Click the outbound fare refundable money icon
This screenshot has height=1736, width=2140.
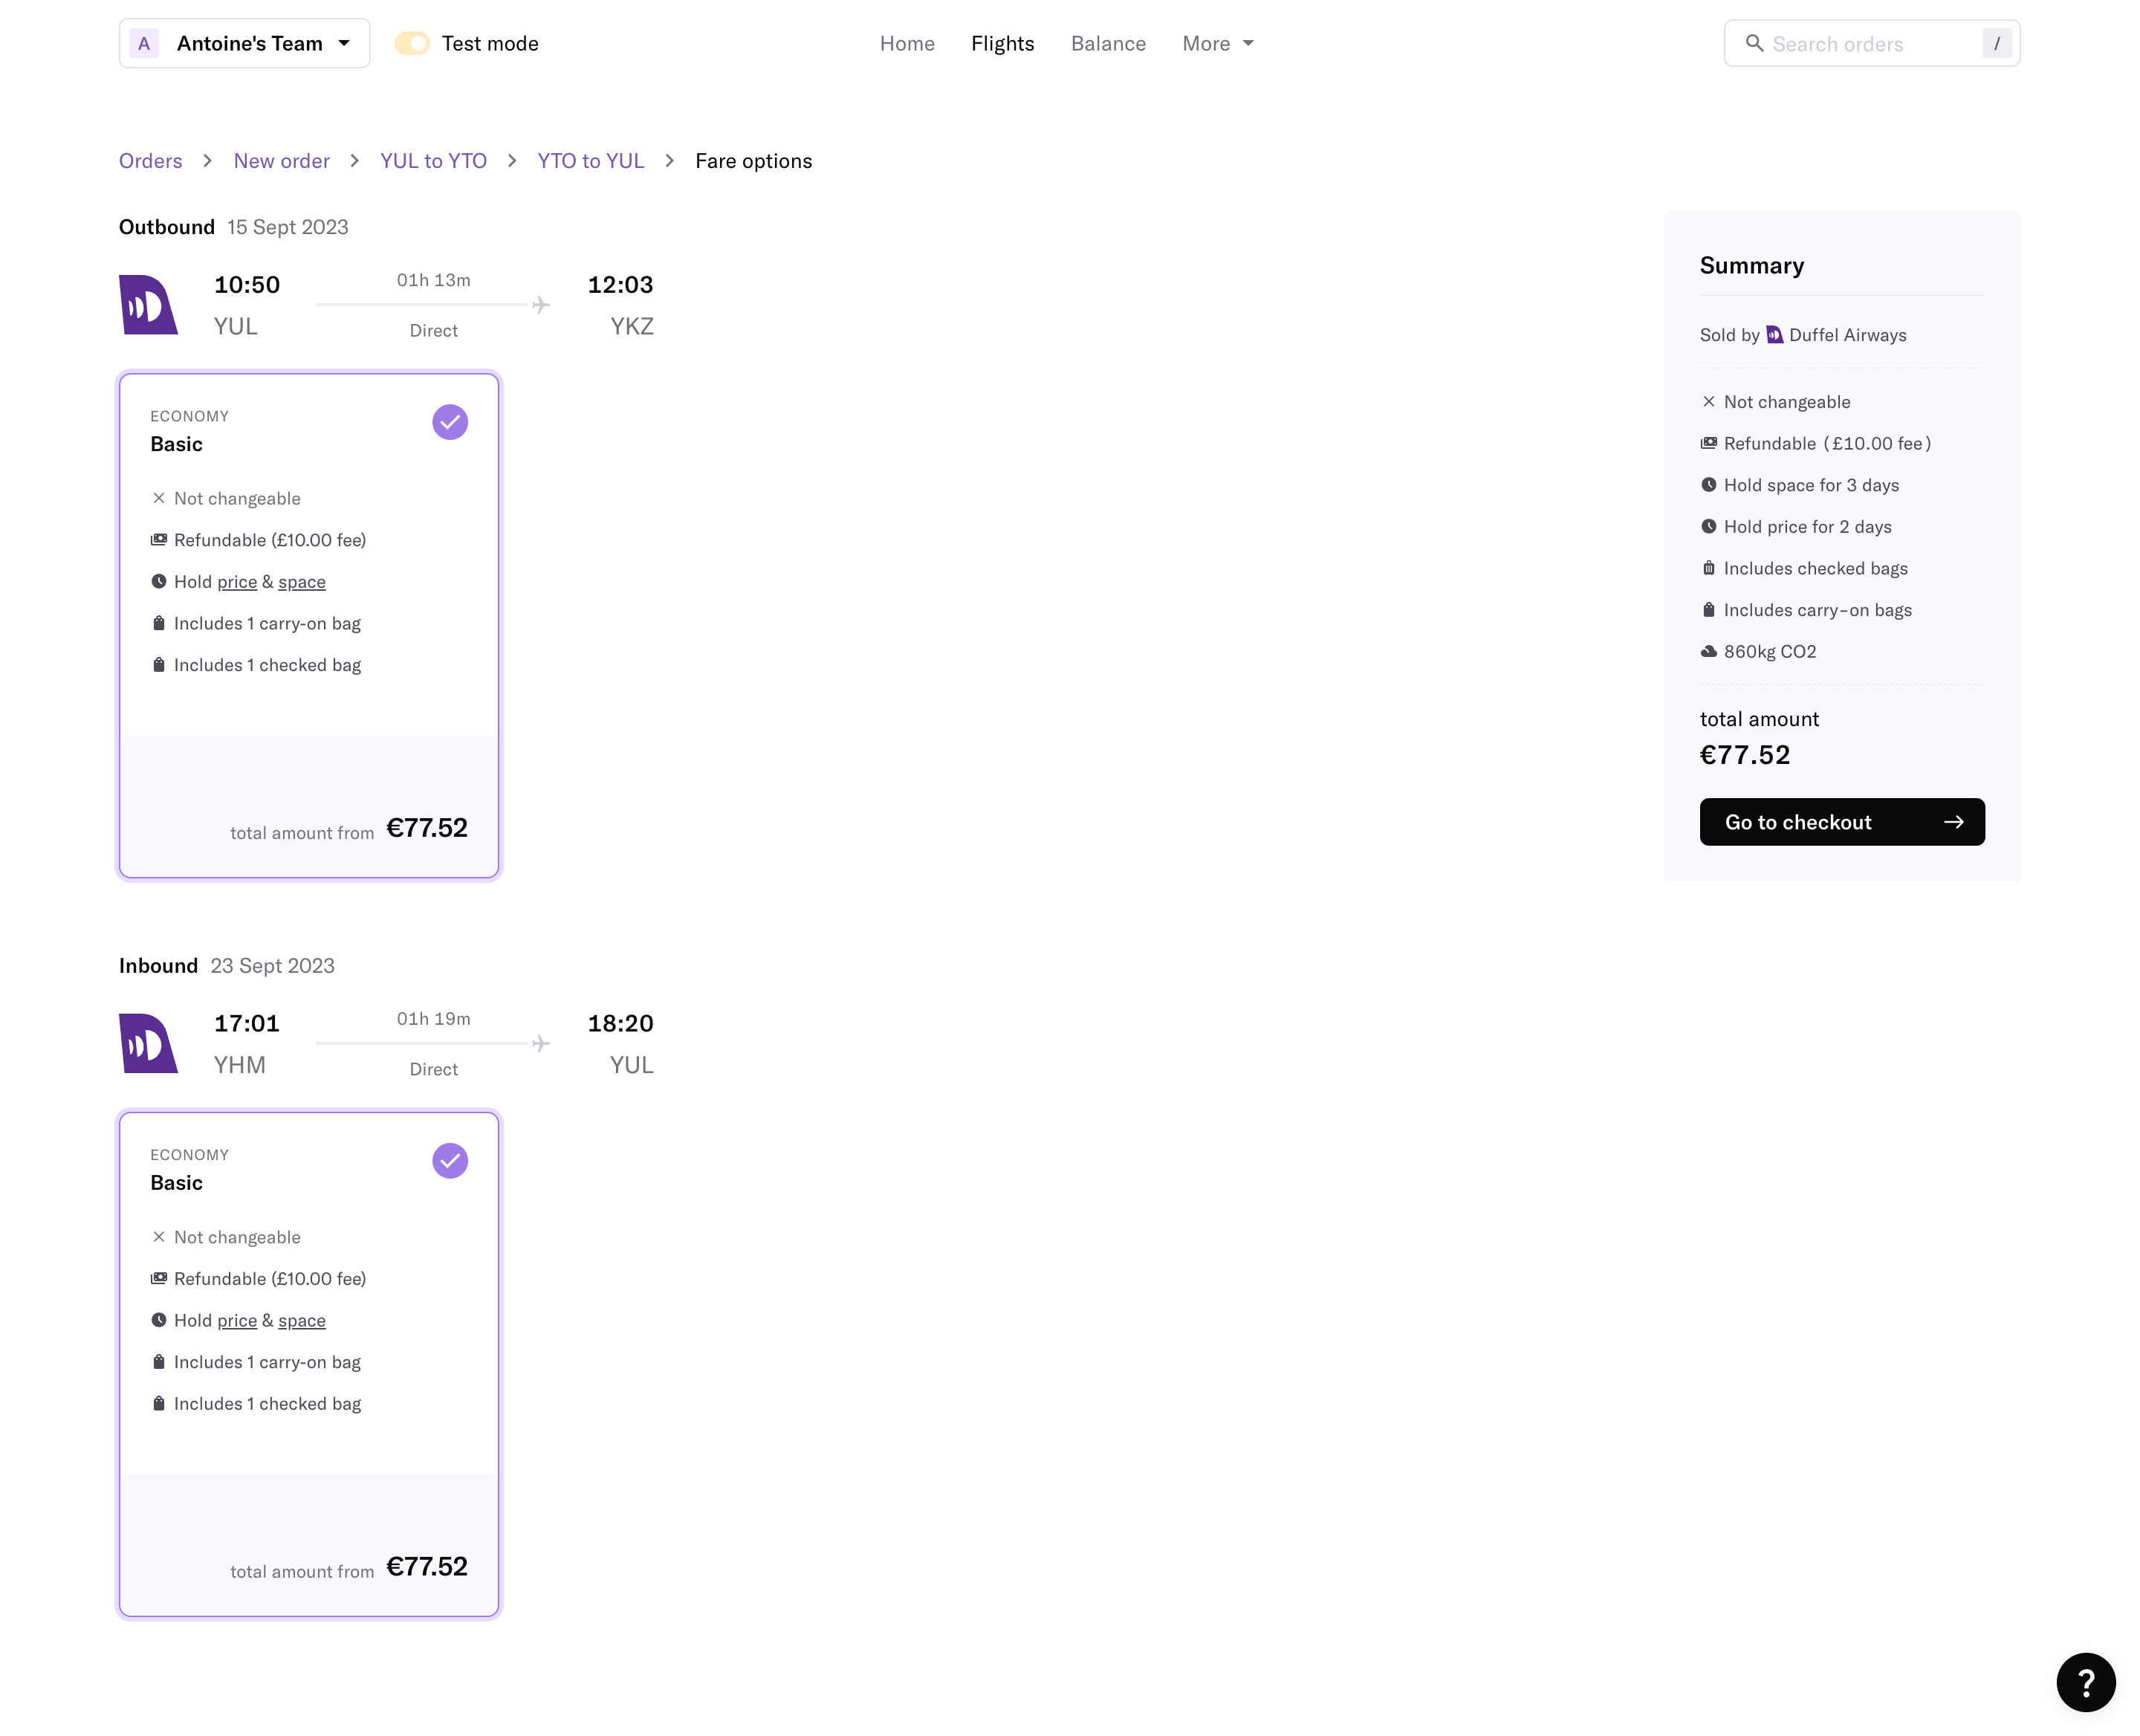point(159,540)
